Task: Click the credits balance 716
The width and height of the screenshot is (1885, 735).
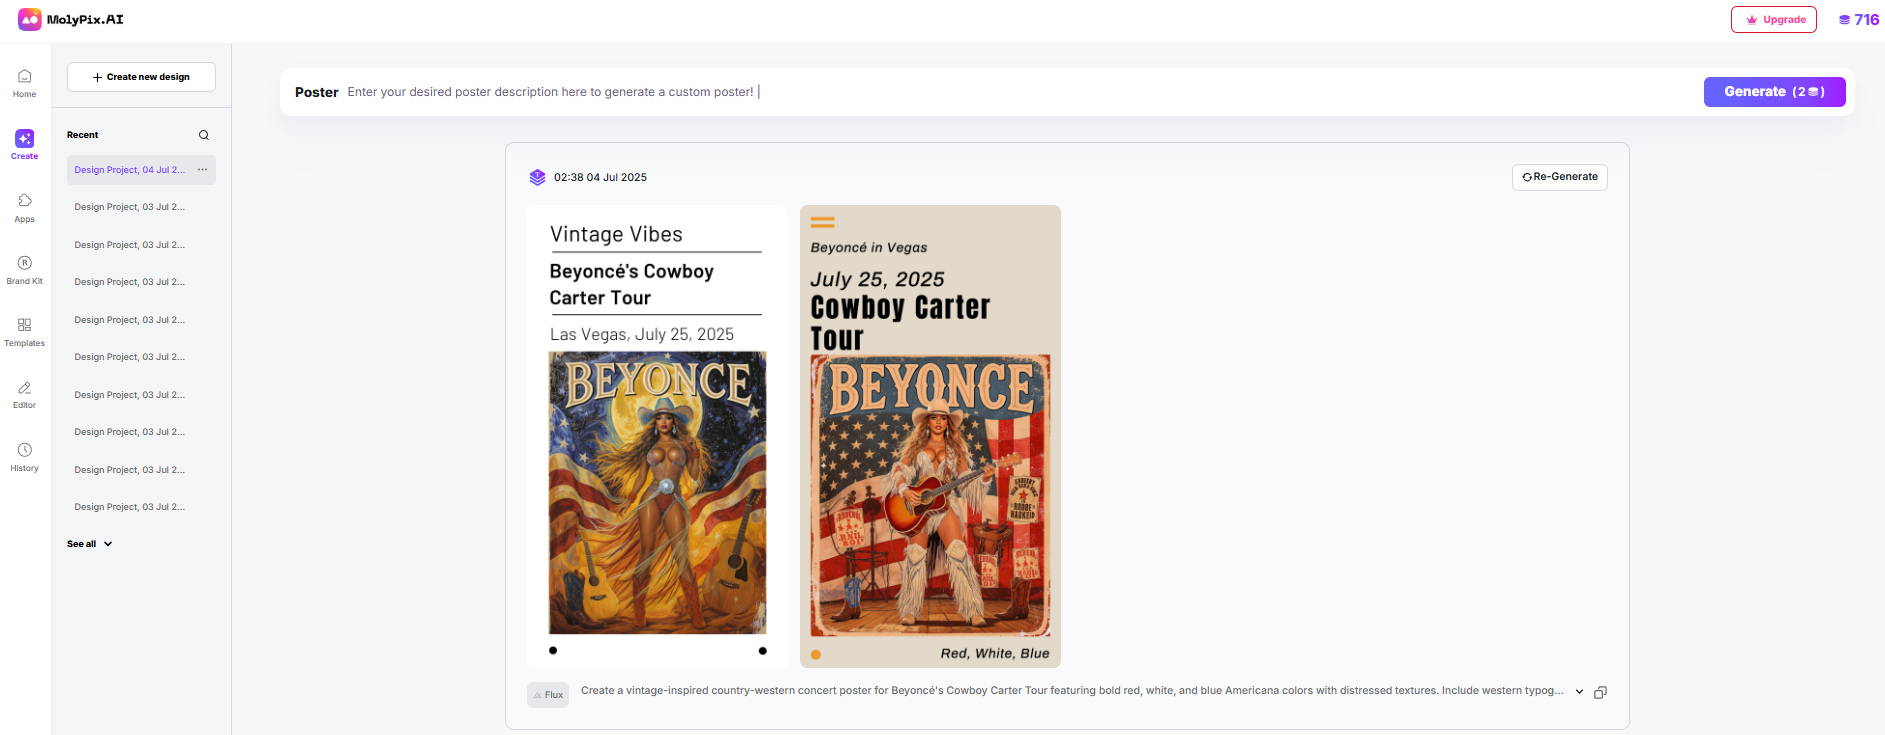Action: click(x=1859, y=20)
